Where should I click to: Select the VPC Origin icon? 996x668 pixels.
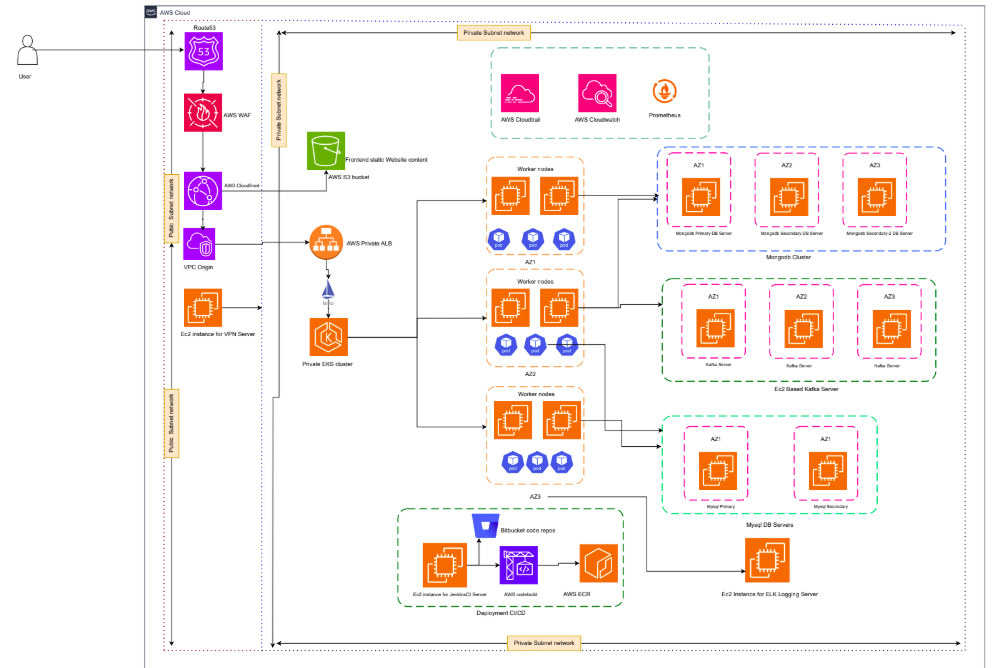click(x=203, y=244)
